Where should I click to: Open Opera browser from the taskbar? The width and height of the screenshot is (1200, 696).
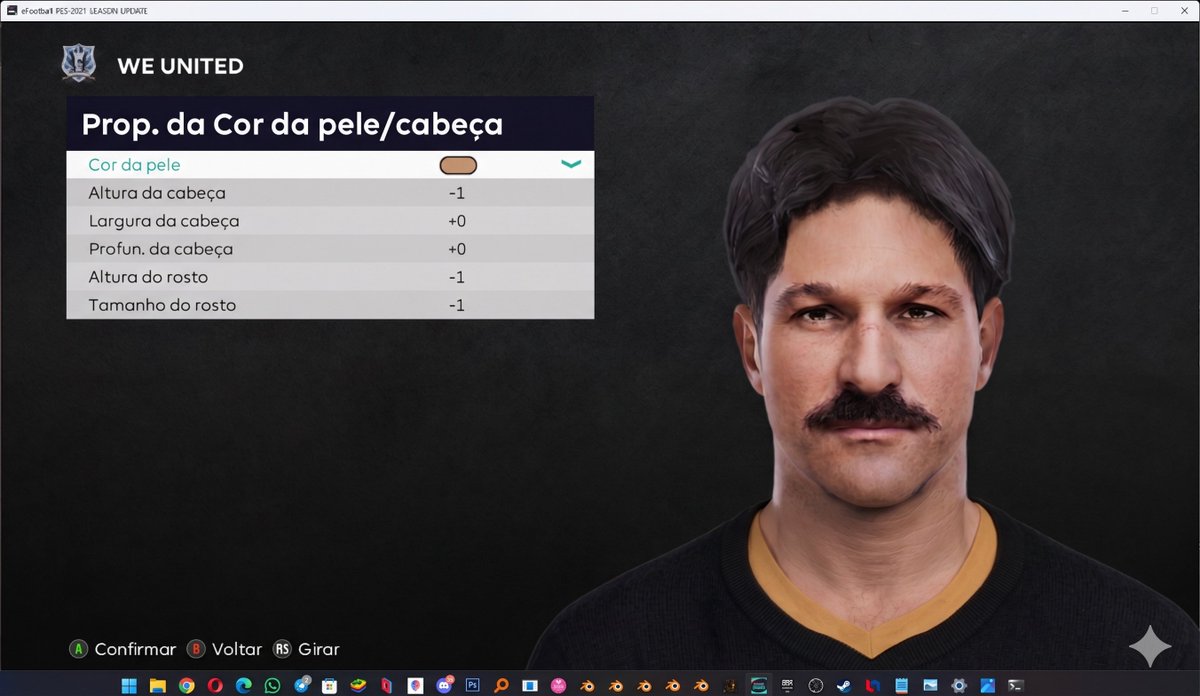[215, 685]
